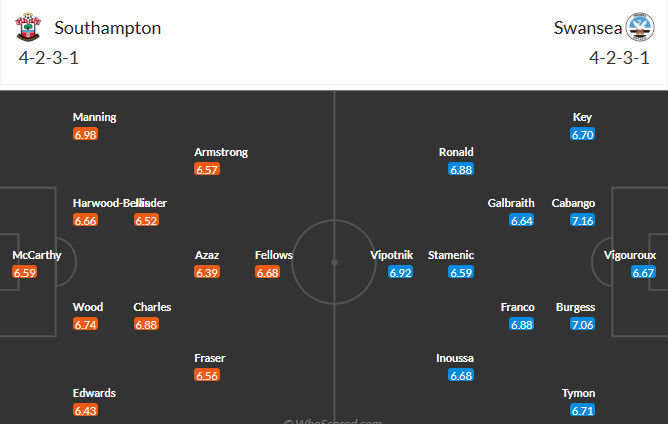This screenshot has width=668, height=424.
Task: Click Vigouroux's 6.67 rating badge
Action: click(643, 272)
